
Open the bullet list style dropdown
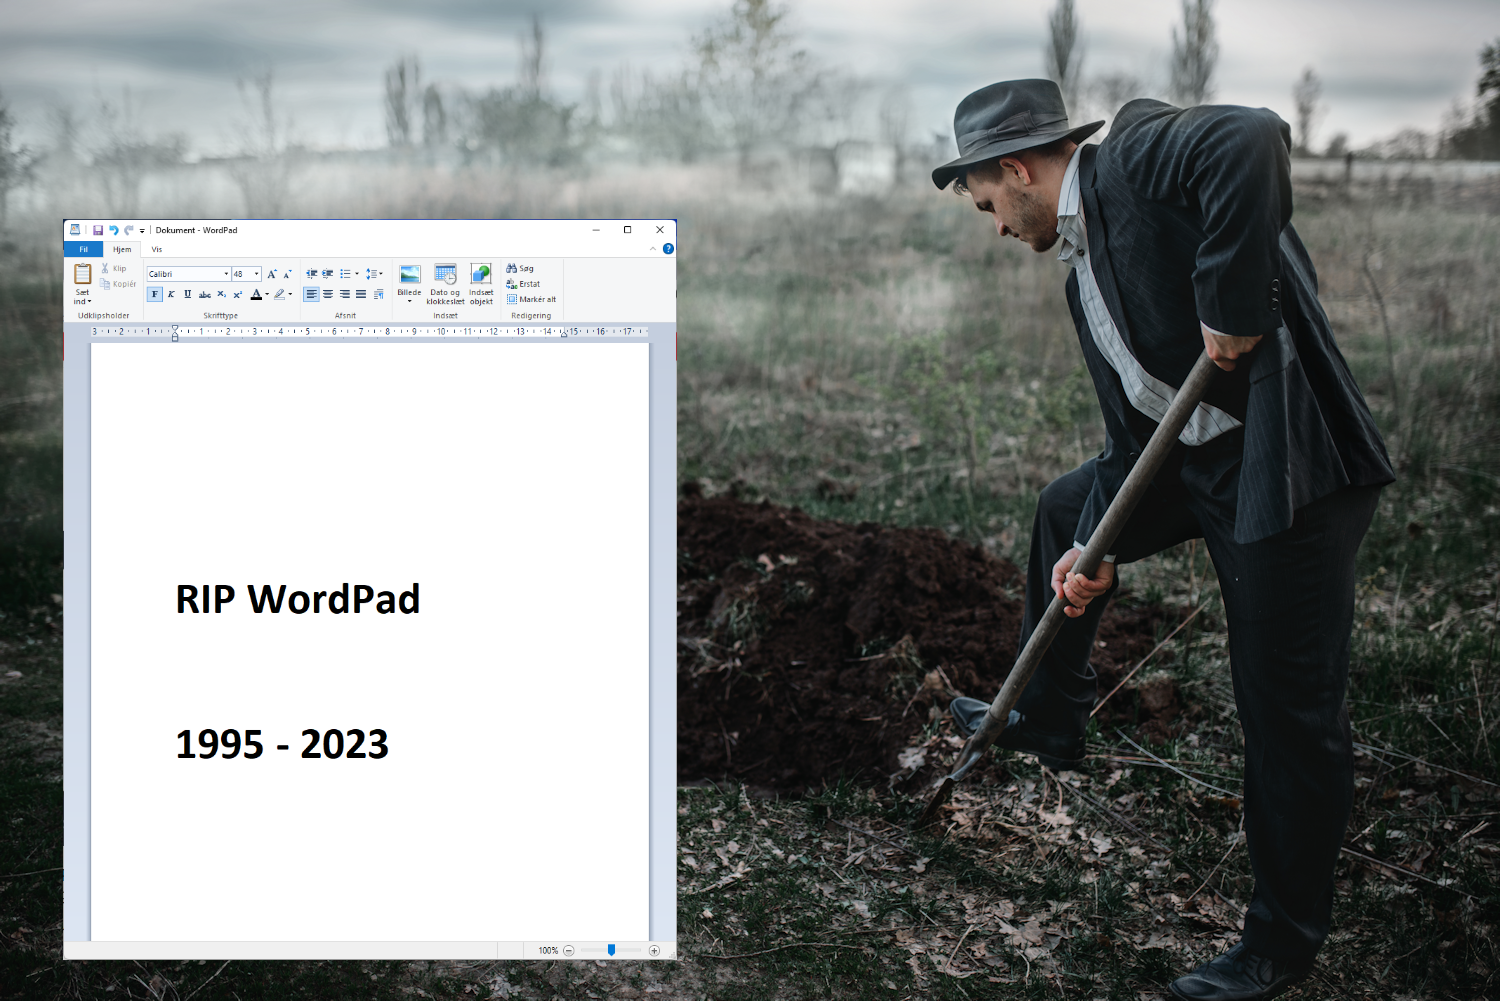[357, 273]
